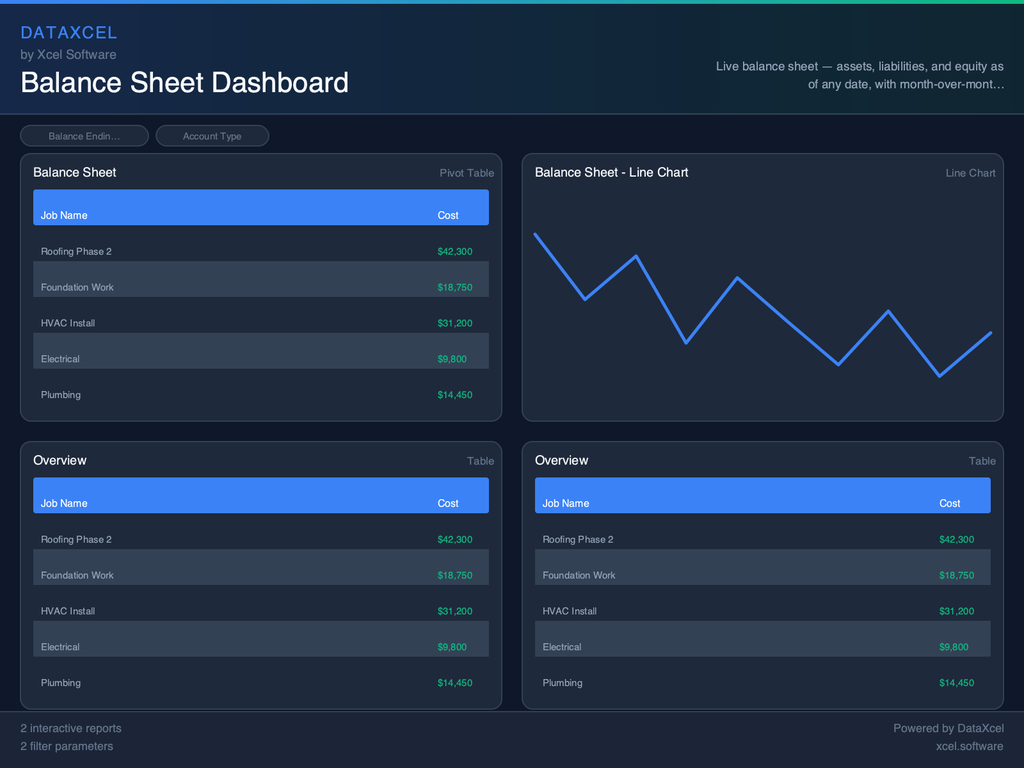Visit the xcel.software link
The height and width of the screenshot is (768, 1024).
tap(969, 746)
